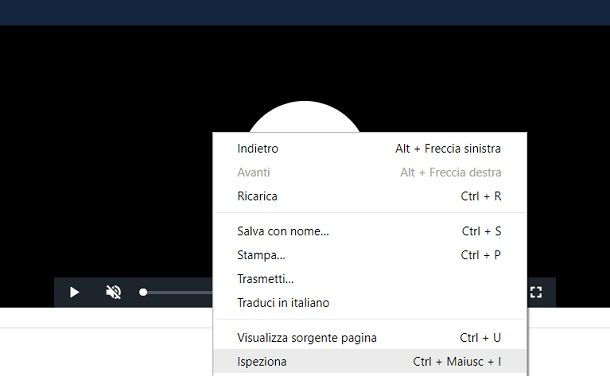Viewport: 610px width, 376px height.
Task: Choose Salva con nome... option
Action: tap(370, 231)
